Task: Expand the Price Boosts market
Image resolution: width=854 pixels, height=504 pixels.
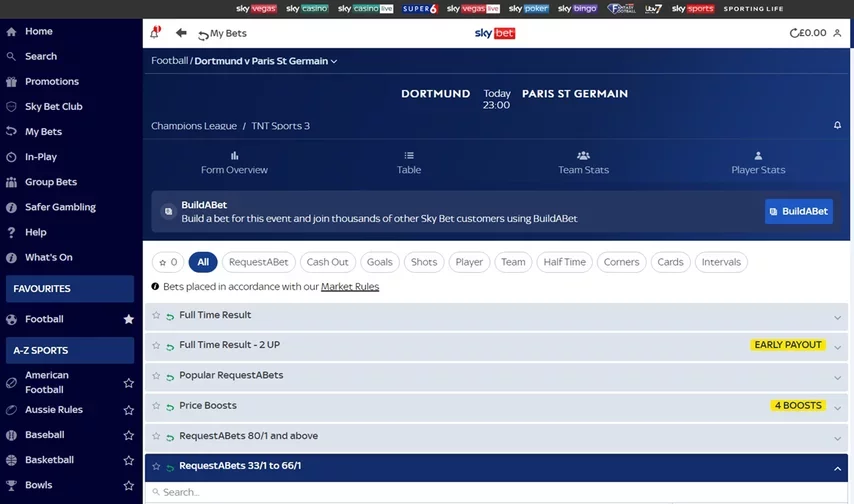Action: point(837,408)
